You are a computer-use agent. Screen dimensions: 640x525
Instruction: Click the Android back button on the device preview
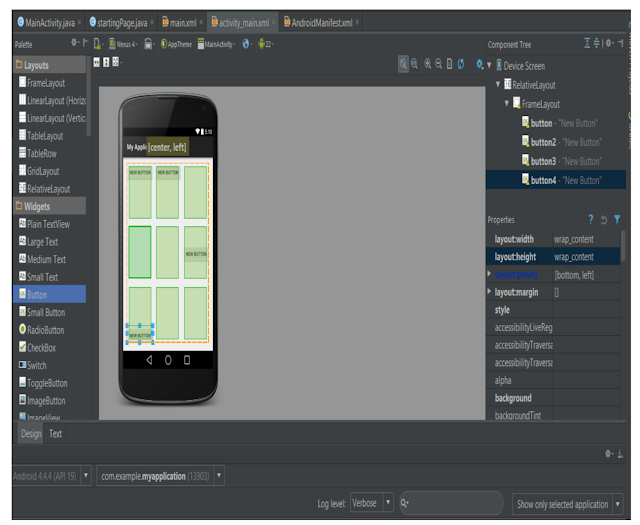pos(149,359)
